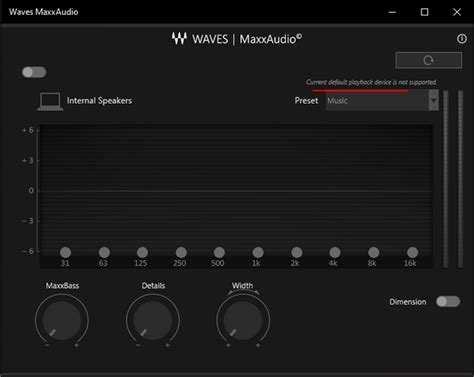This screenshot has width=474, height=377.
Task: Click the WAVES | MaxxAudio title text
Action: tap(247, 39)
